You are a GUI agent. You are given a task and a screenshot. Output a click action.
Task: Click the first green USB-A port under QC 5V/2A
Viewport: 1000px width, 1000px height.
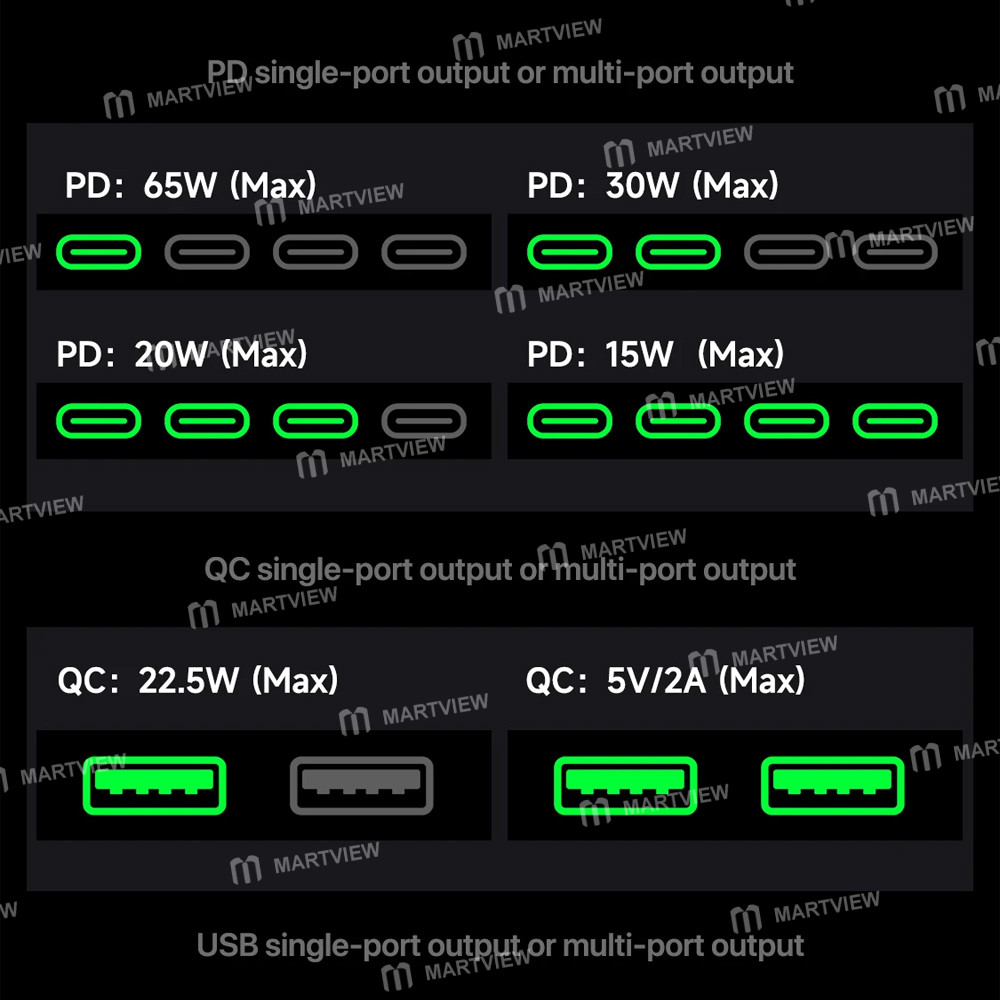click(x=625, y=786)
